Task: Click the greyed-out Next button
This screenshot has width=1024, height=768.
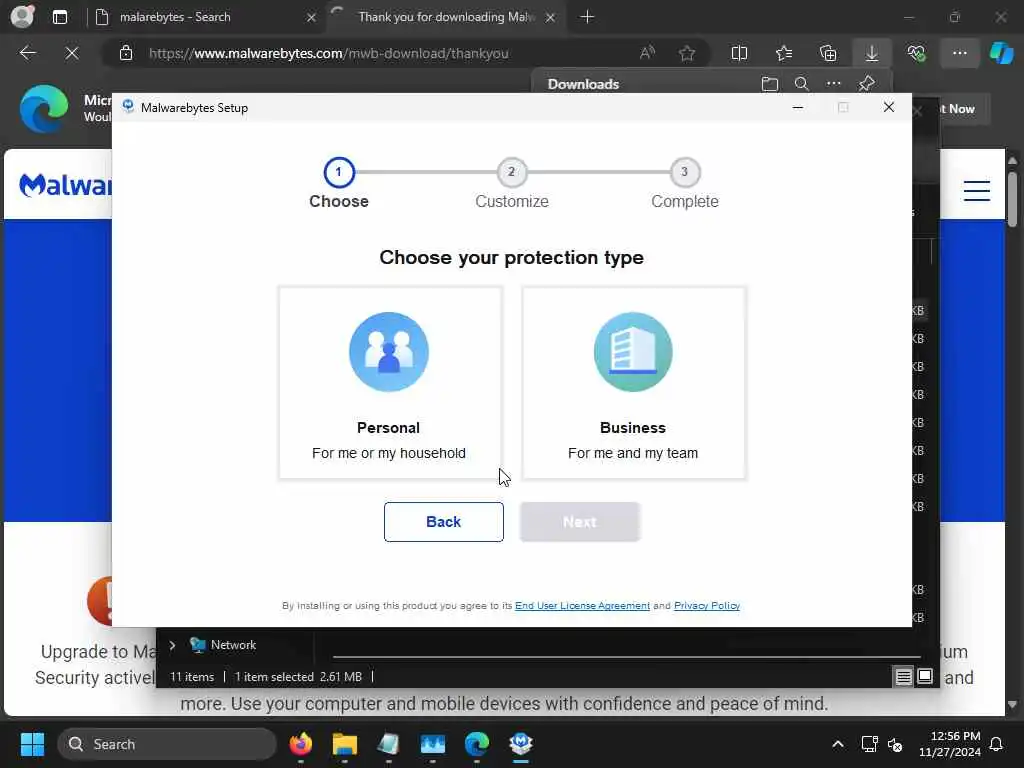Action: [x=579, y=522]
